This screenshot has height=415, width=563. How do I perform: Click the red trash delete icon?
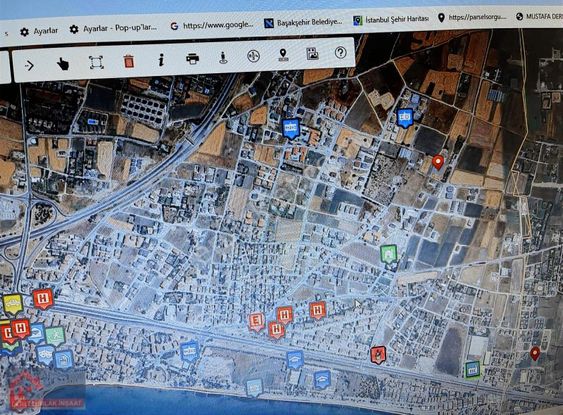click(129, 61)
